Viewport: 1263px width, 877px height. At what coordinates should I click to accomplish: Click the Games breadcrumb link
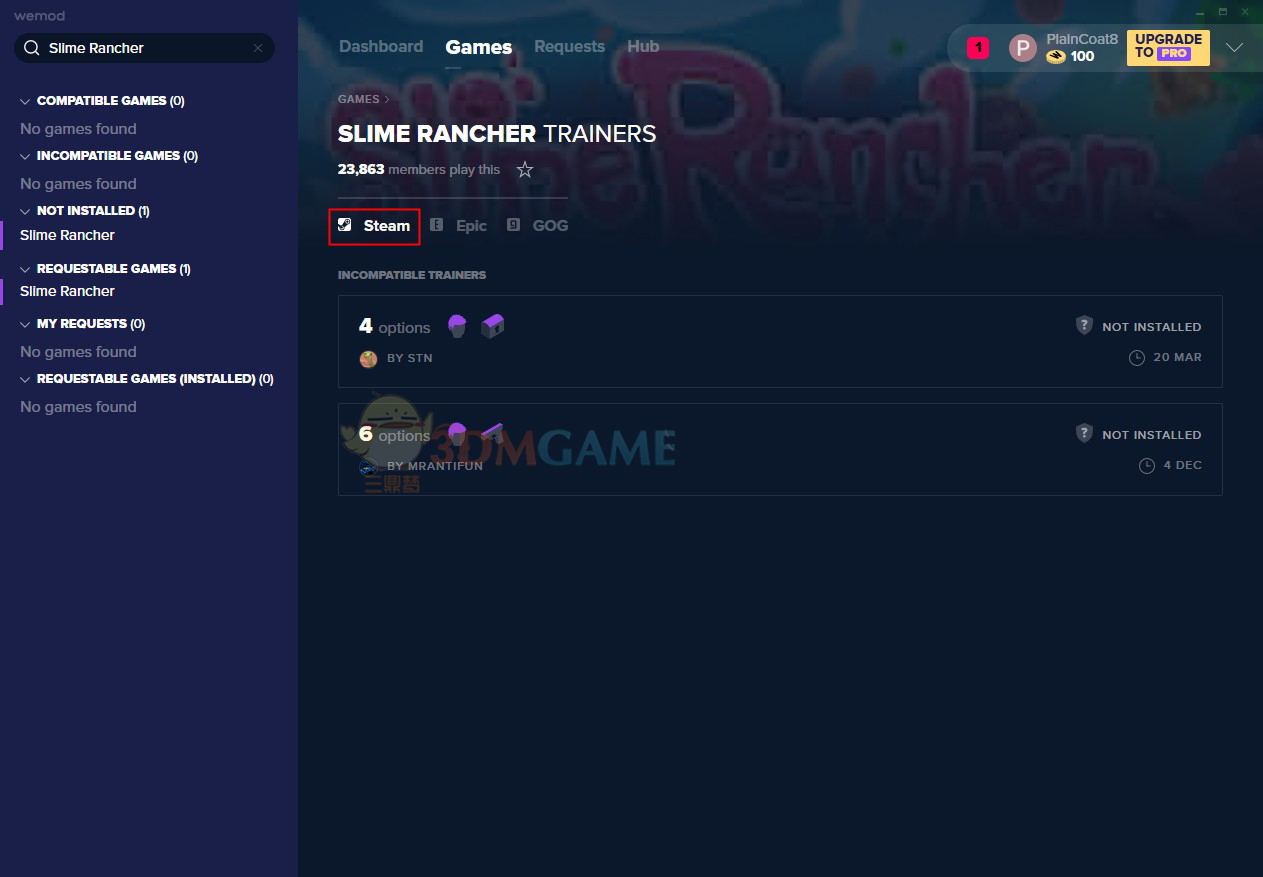[x=358, y=99]
